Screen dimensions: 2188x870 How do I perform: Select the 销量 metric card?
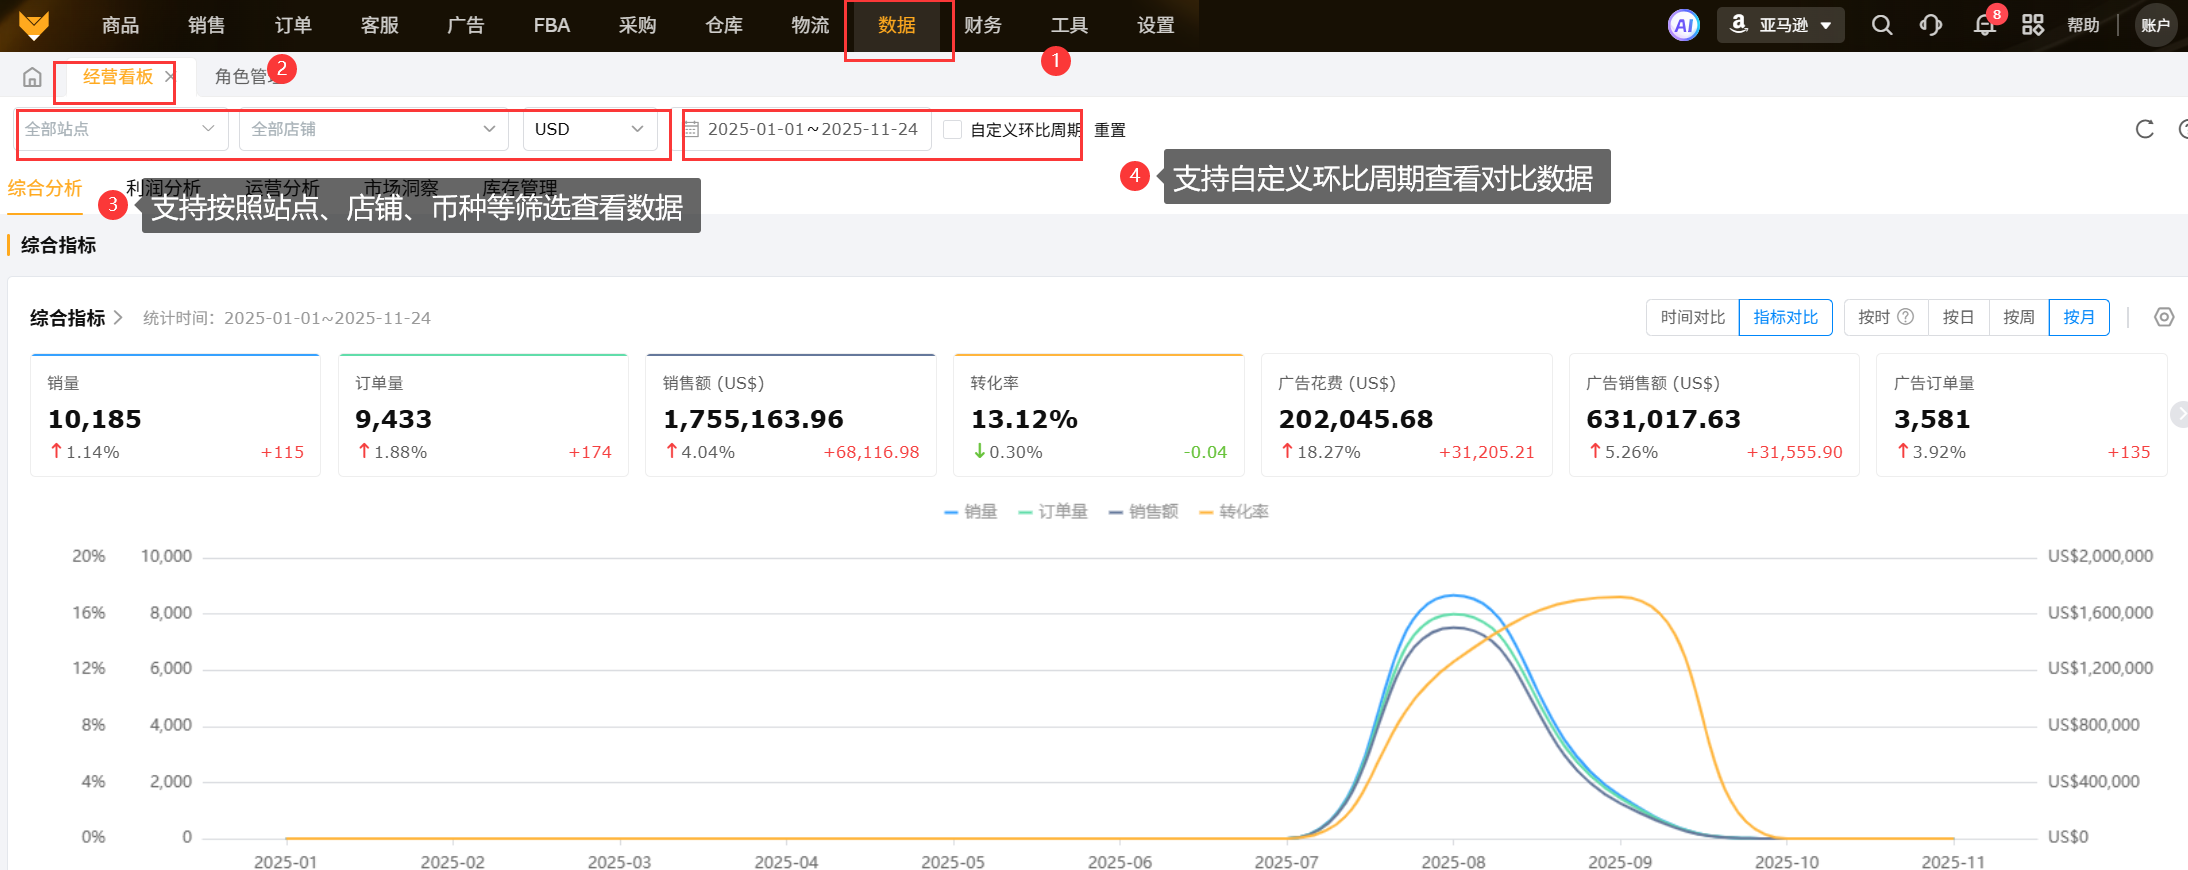click(x=175, y=415)
